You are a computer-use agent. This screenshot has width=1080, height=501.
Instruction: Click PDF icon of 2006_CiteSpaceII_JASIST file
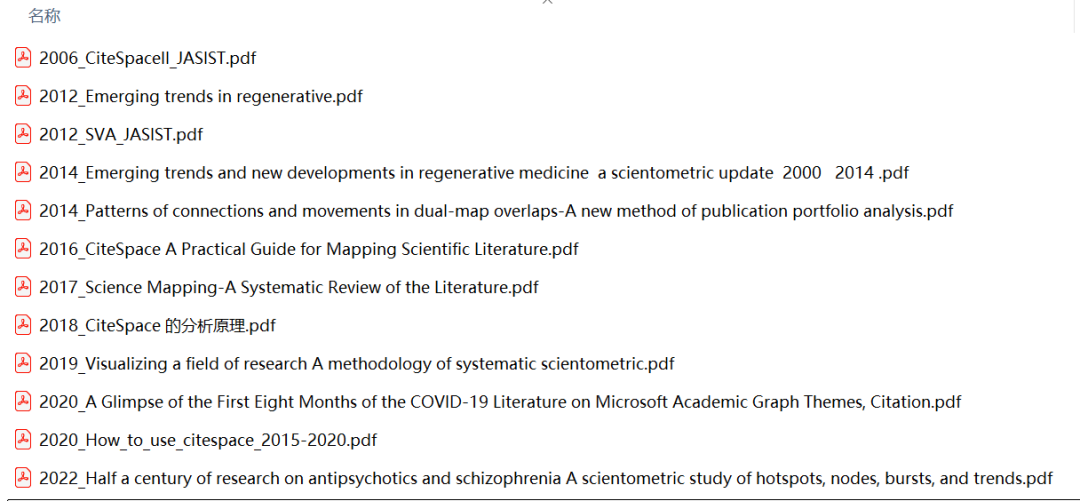[x=23, y=58]
